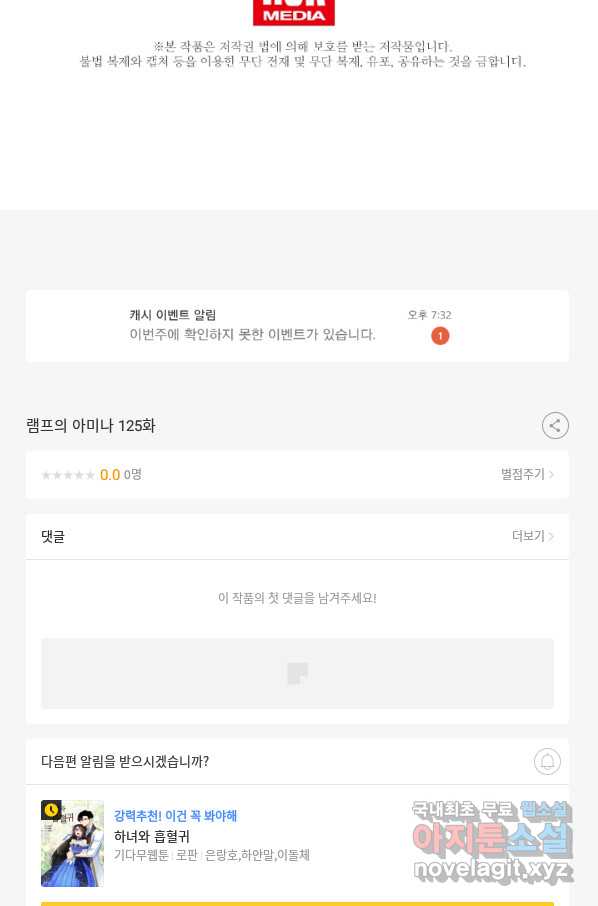Click the chevron next to 별점주기
The height and width of the screenshot is (906, 598).
[x=551, y=474]
